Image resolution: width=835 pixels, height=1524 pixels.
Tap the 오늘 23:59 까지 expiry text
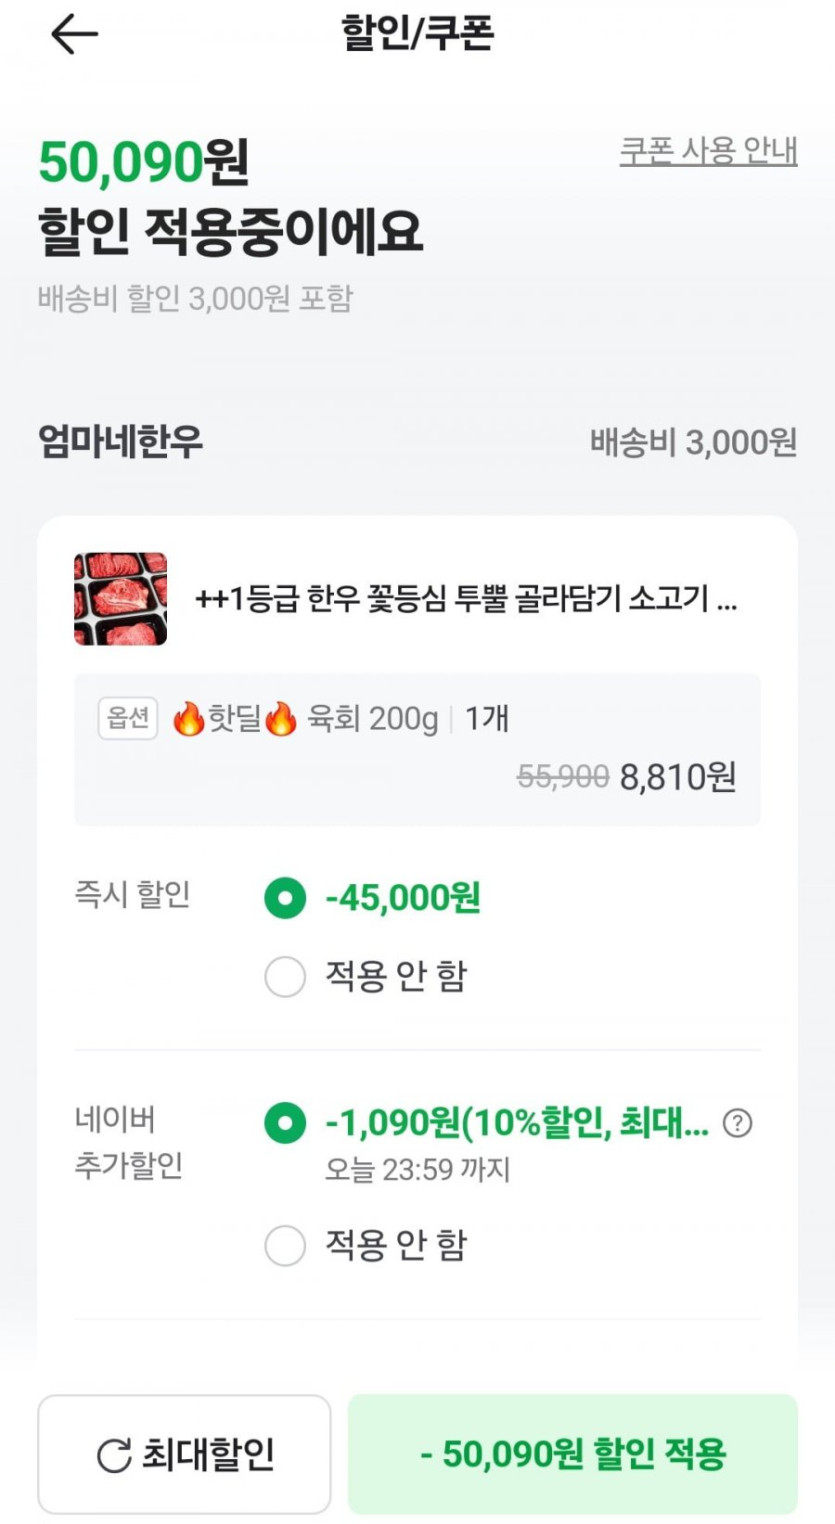tap(417, 1169)
